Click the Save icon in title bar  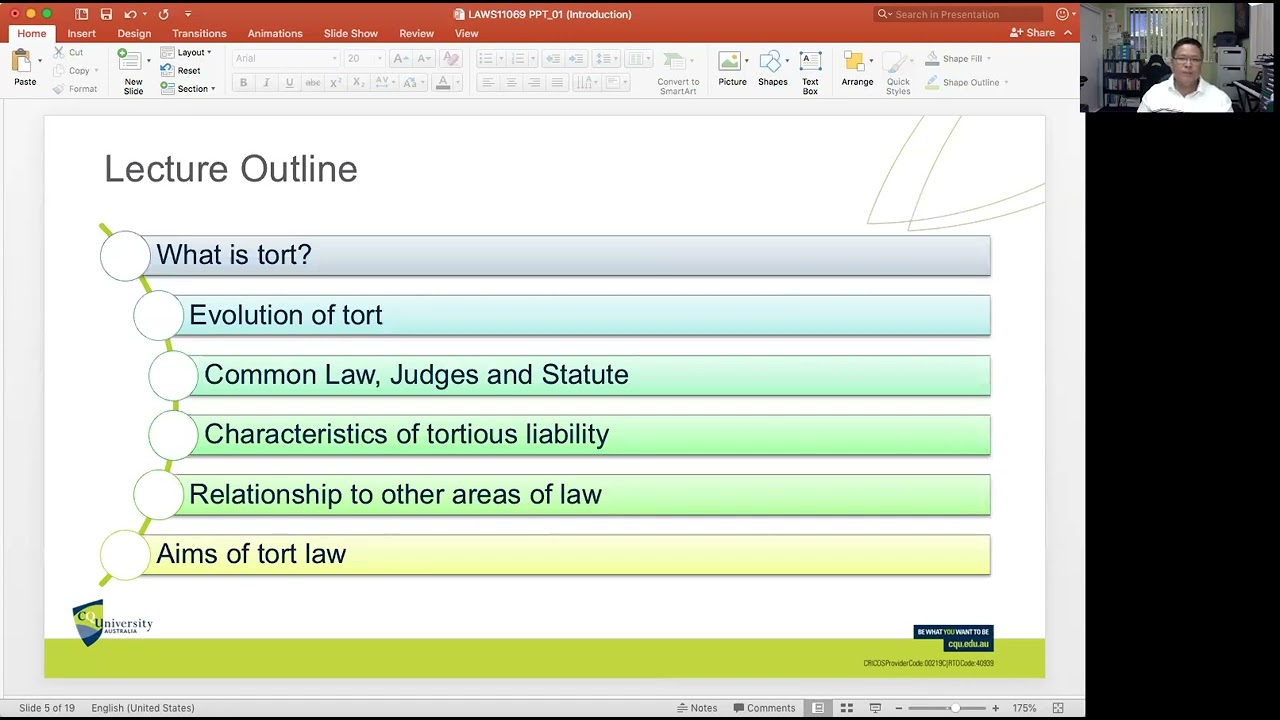(106, 14)
